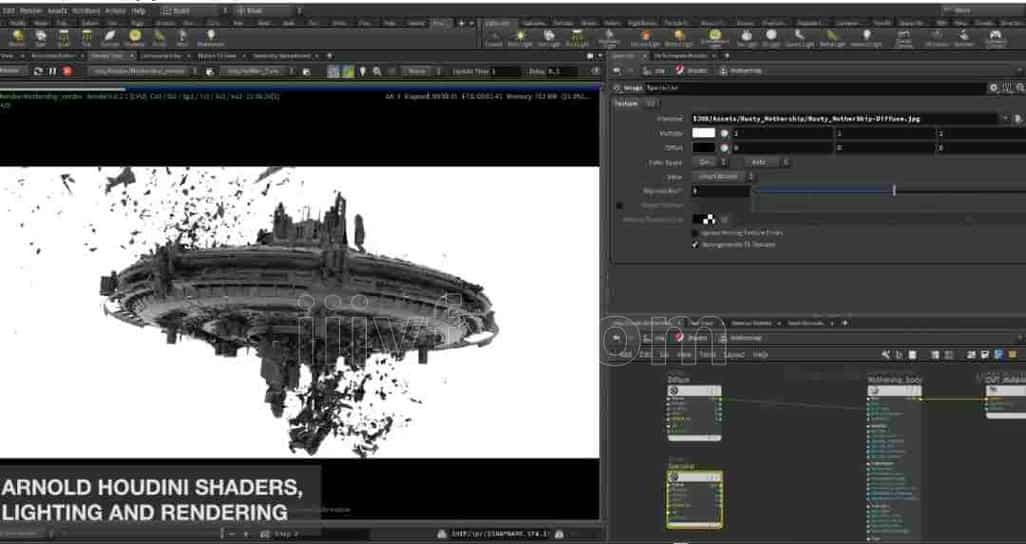
Task: Open the Build desktop dropdown
Action: [194, 11]
